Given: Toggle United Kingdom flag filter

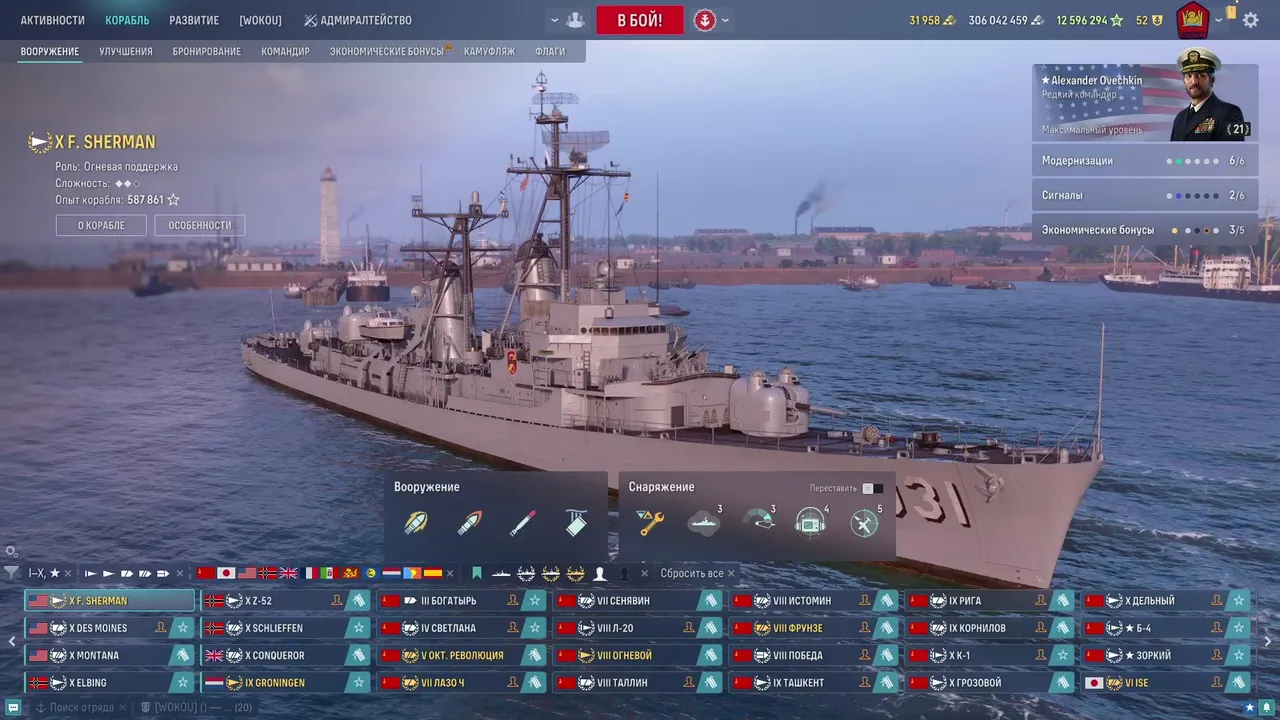Looking at the screenshot, I should click(288, 573).
